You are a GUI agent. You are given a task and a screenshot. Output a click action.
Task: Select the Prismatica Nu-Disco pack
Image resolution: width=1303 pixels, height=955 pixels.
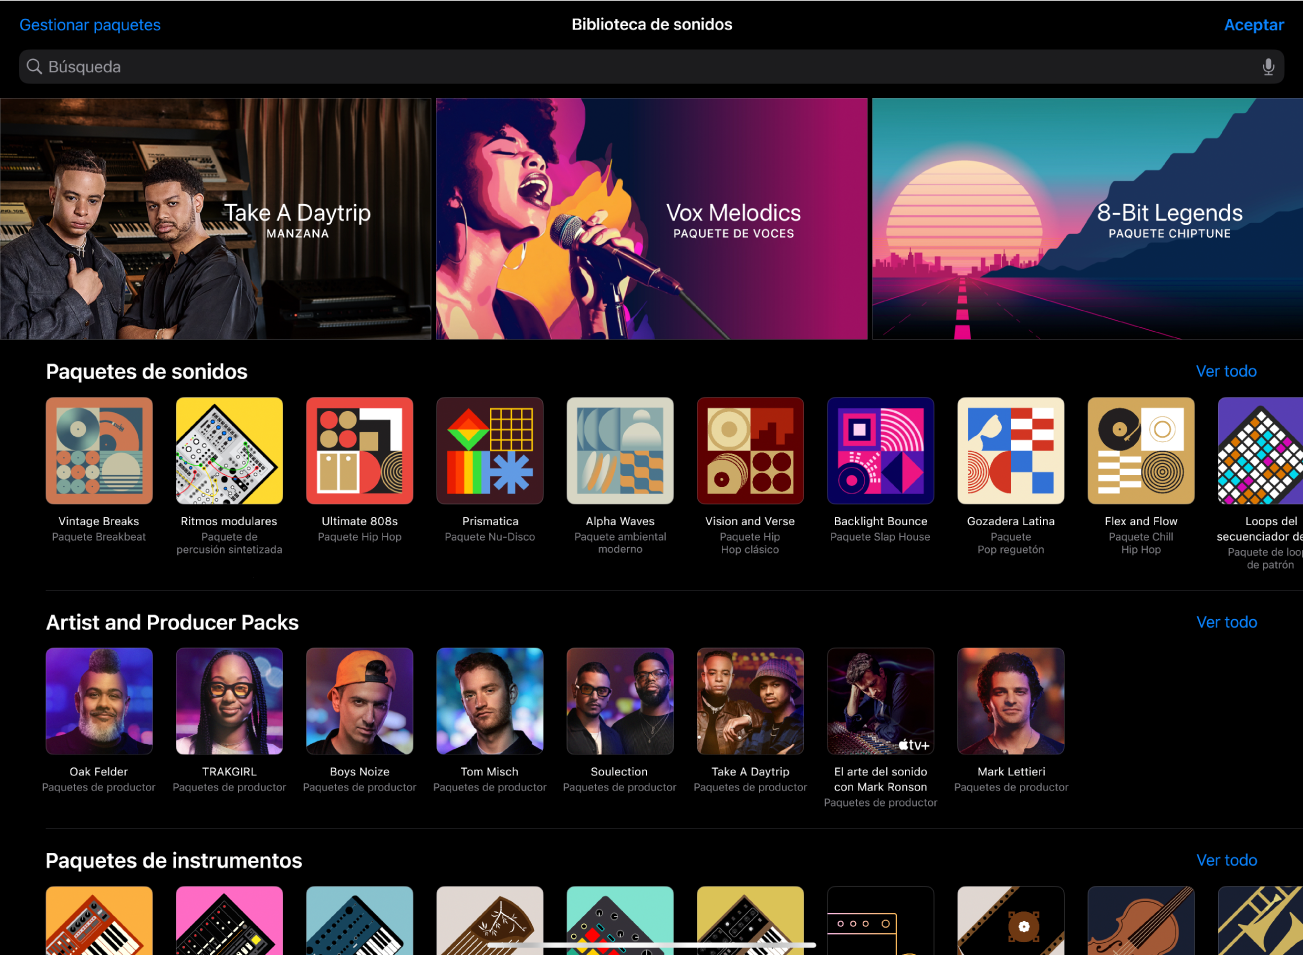(x=489, y=450)
